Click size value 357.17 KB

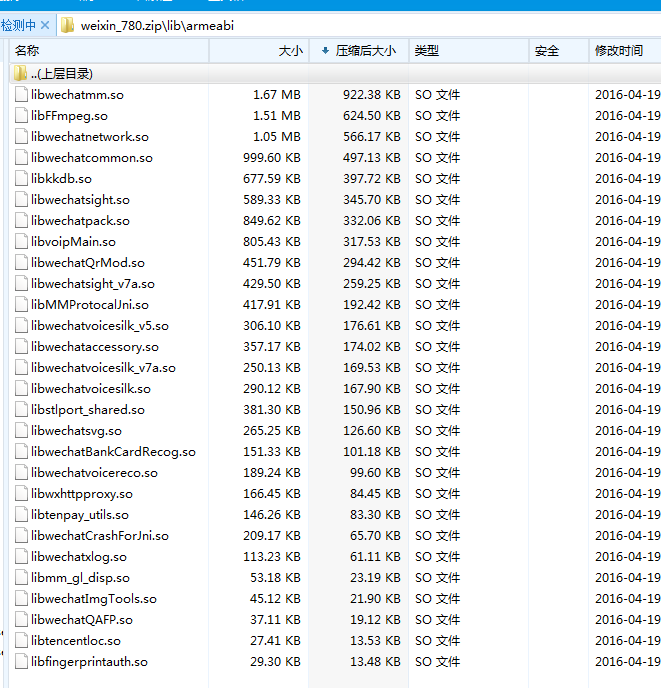click(272, 347)
